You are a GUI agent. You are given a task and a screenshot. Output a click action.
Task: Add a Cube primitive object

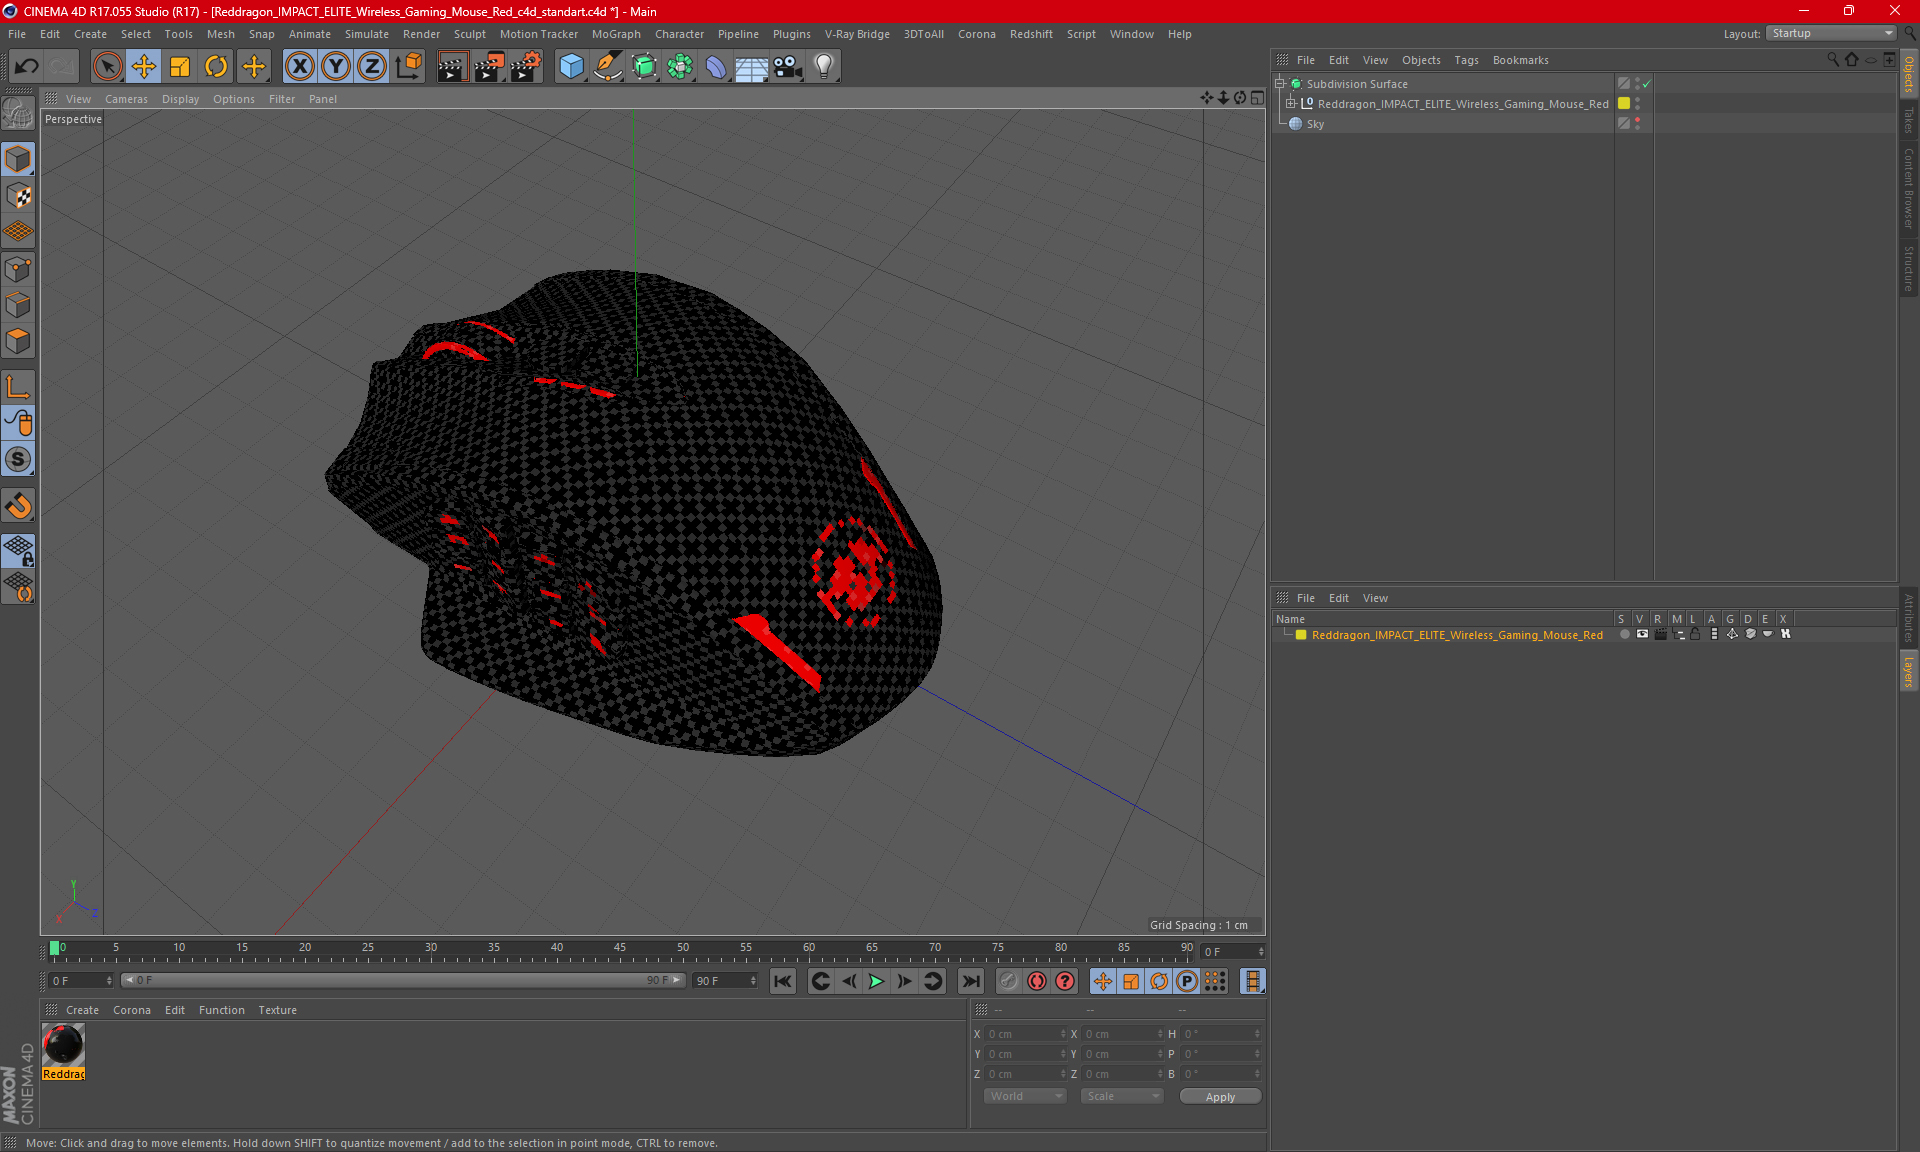pos(571,66)
